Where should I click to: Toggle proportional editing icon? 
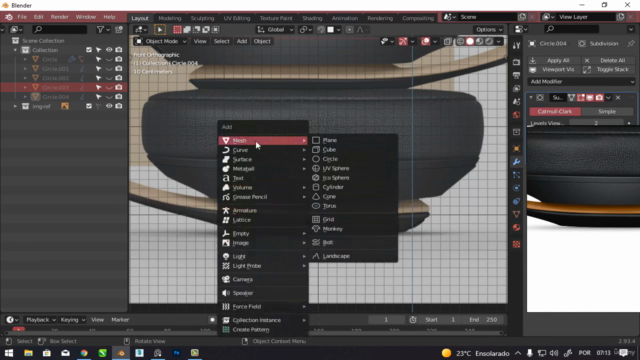click(x=349, y=29)
